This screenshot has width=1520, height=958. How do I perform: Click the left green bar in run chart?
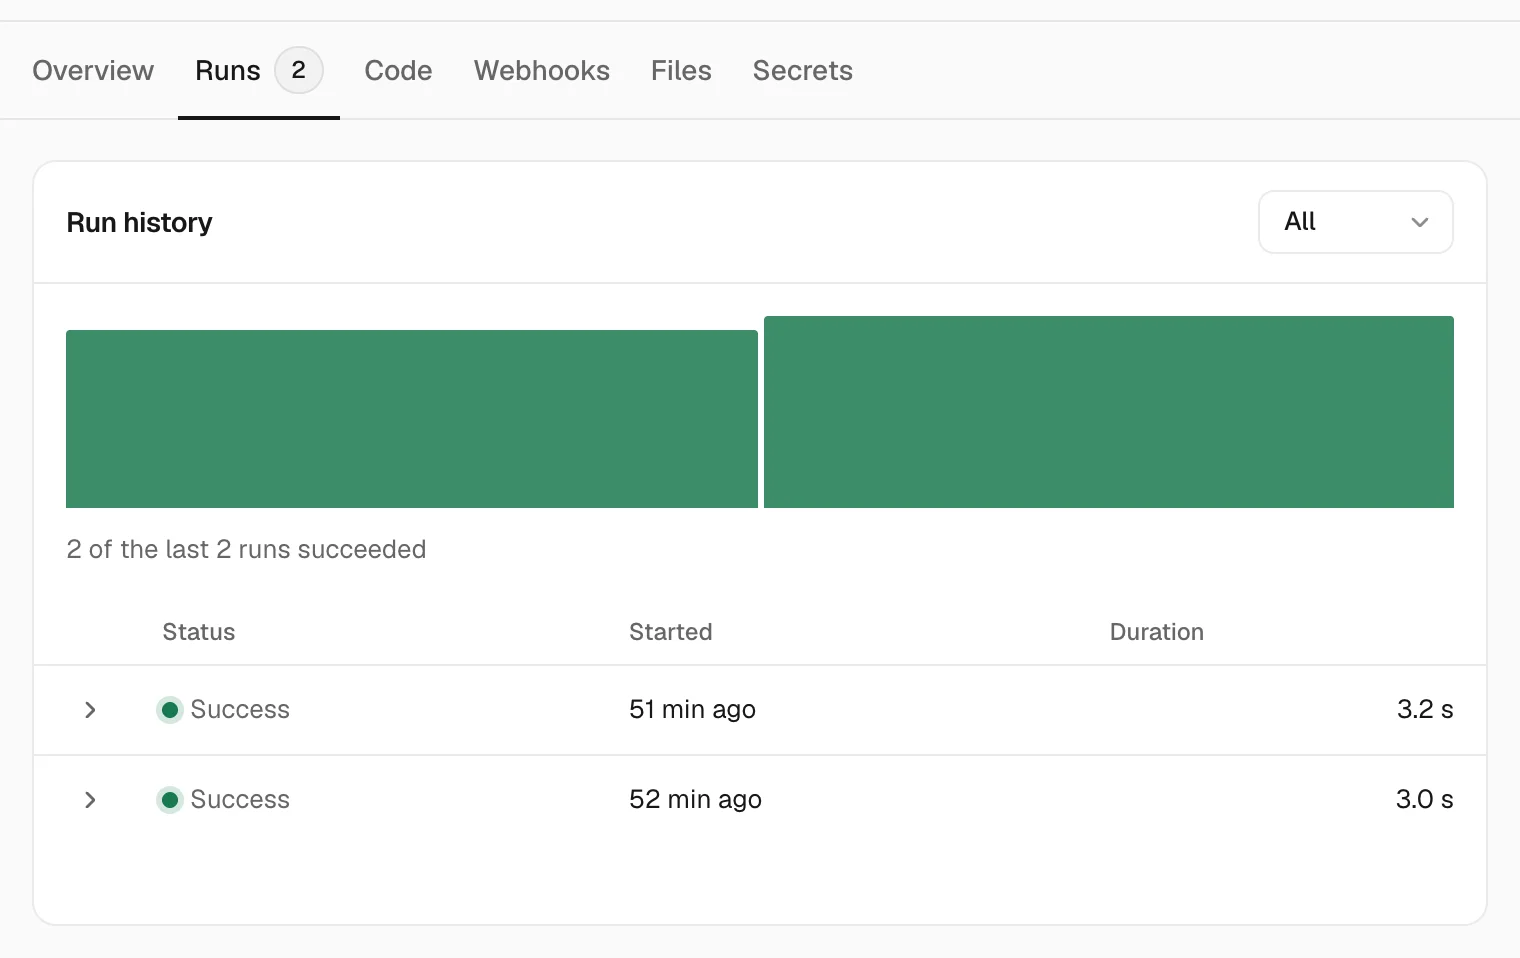(412, 419)
